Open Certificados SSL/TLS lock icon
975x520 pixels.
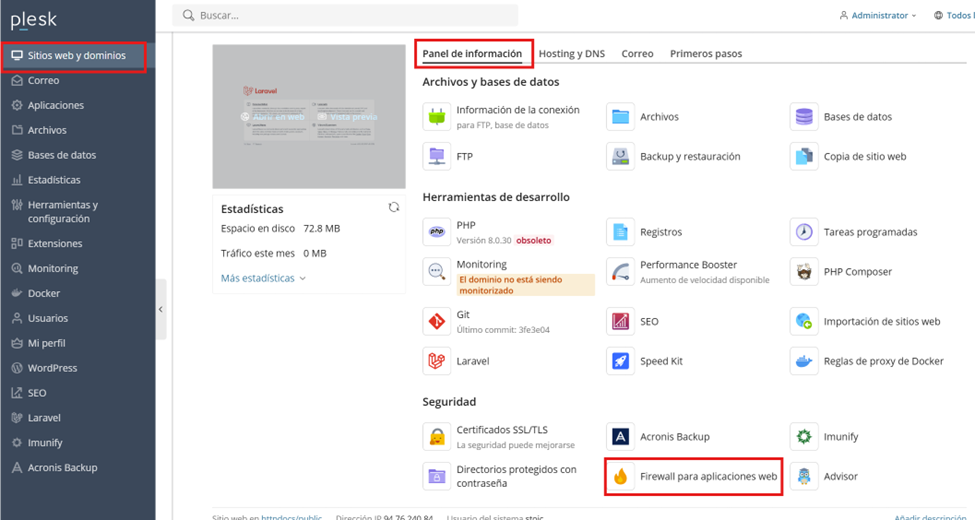point(437,437)
